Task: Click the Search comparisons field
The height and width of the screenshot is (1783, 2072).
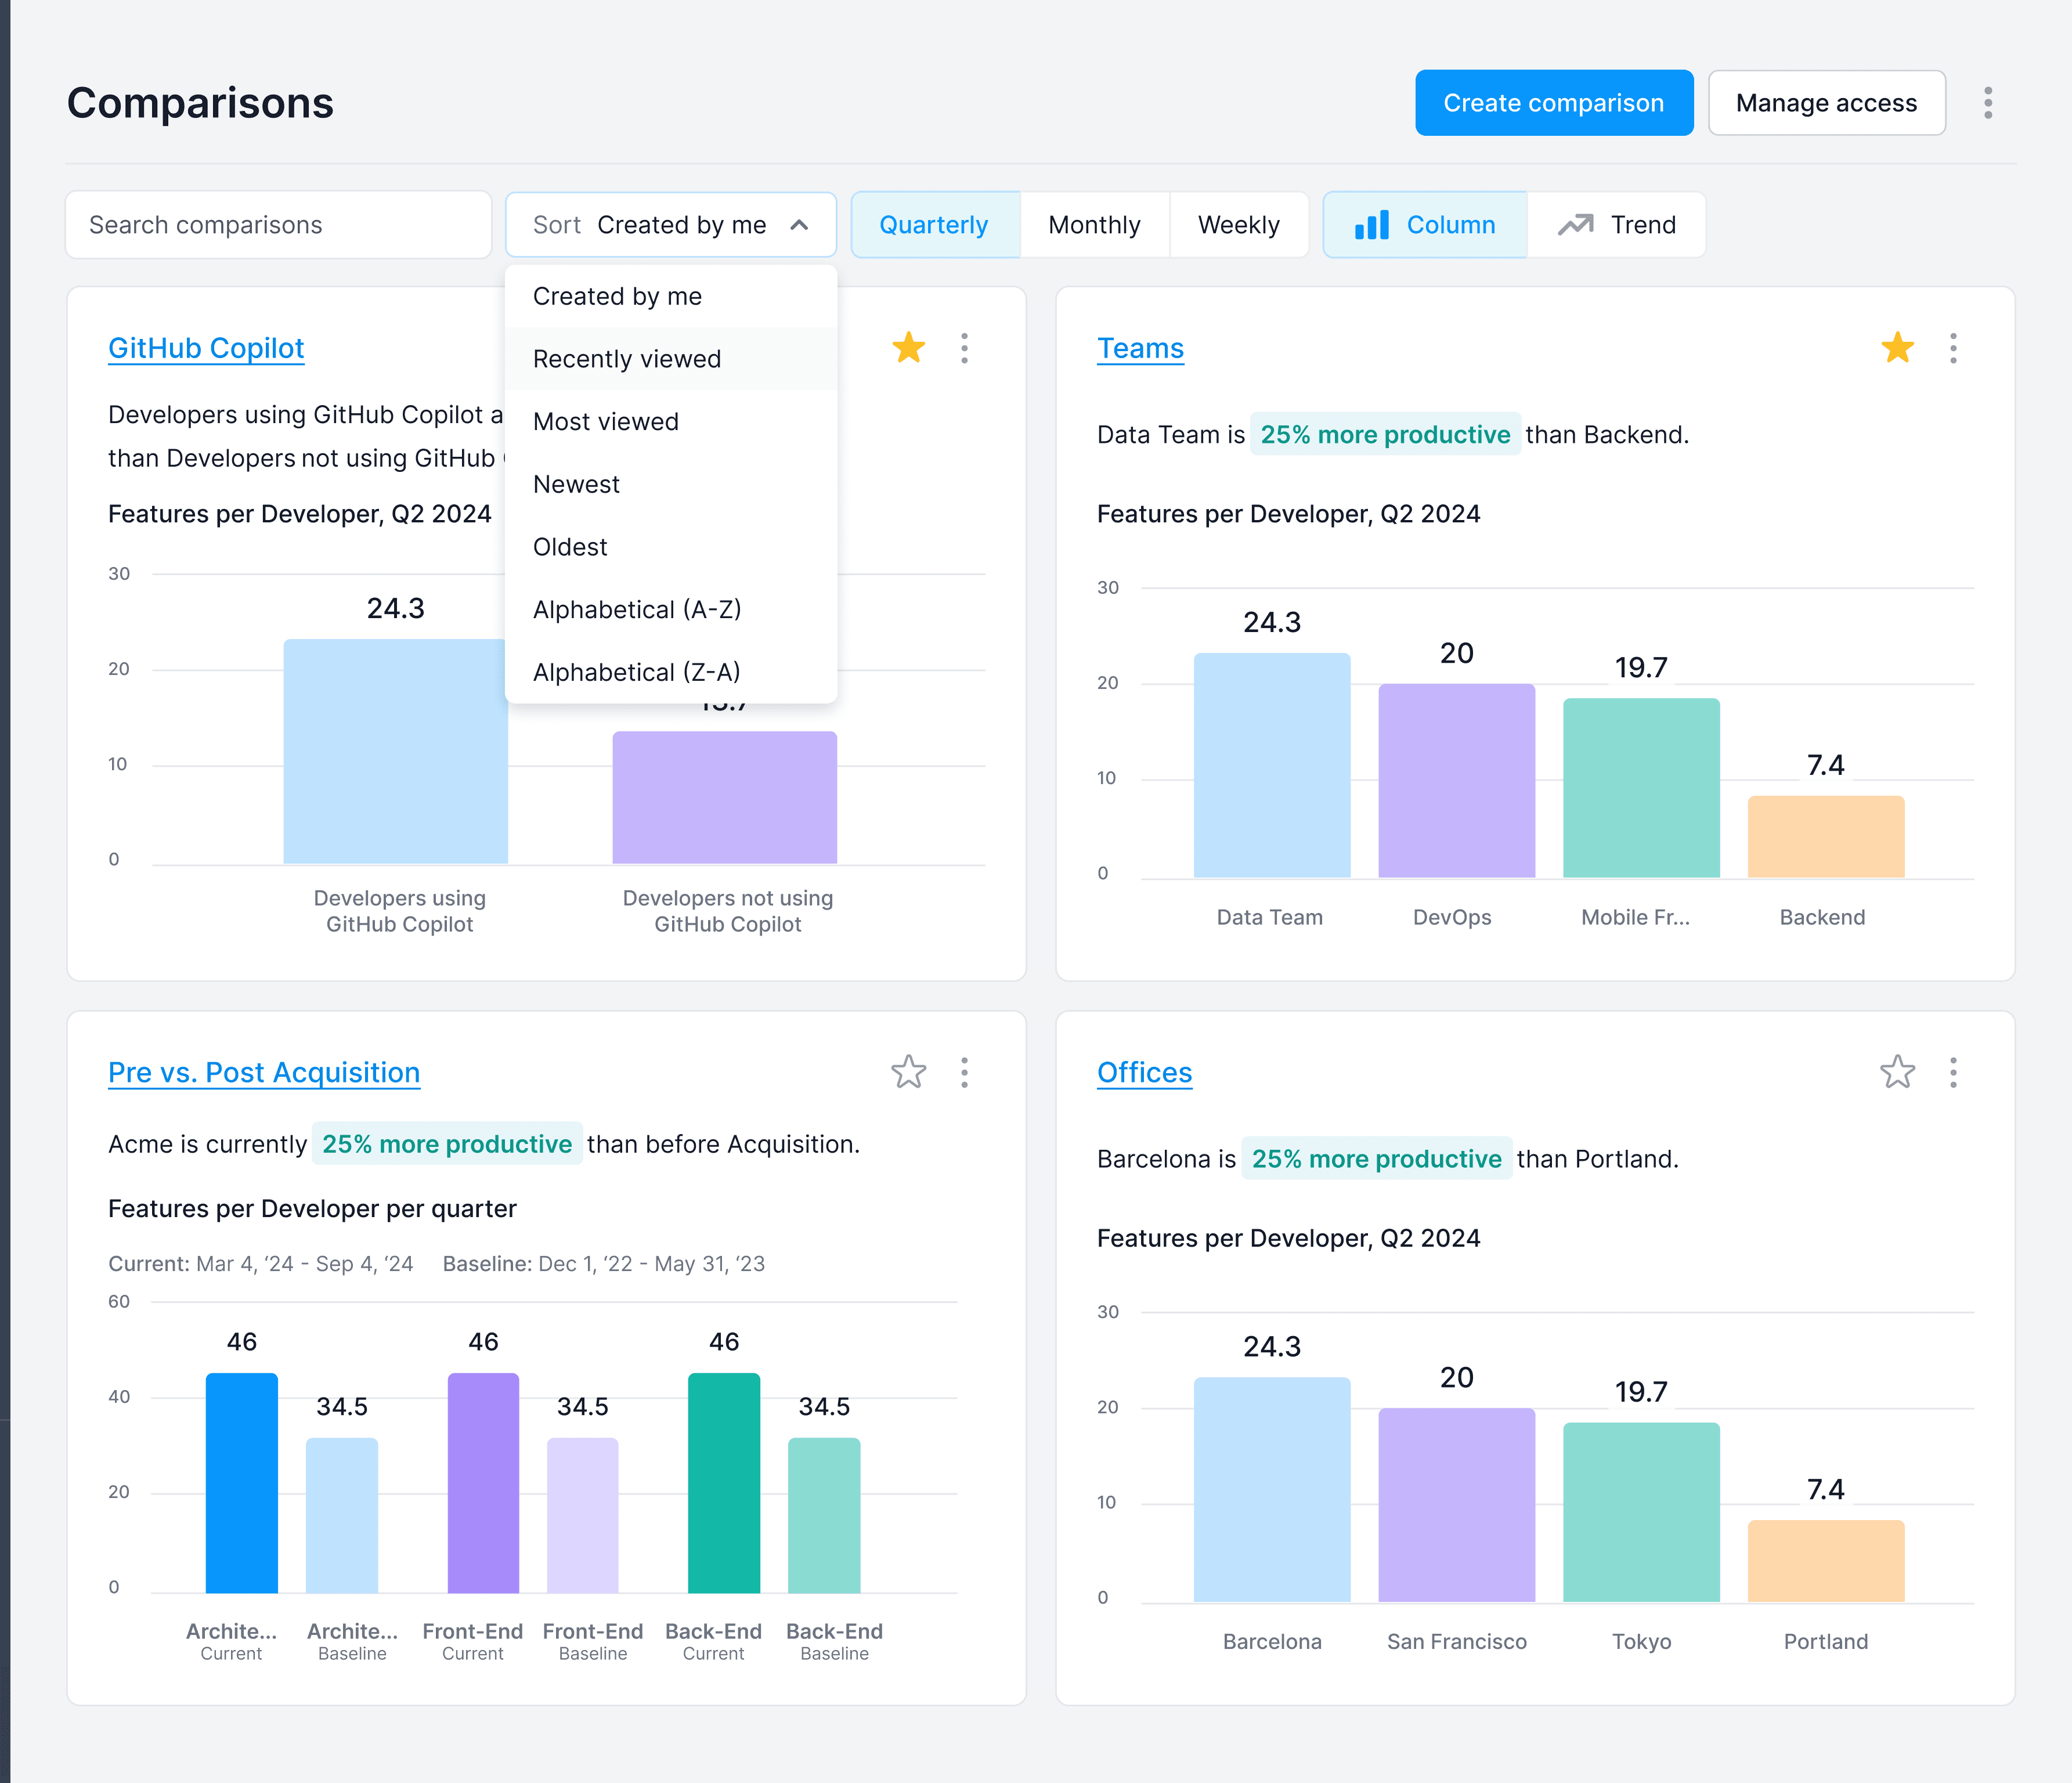Action: pos(278,224)
